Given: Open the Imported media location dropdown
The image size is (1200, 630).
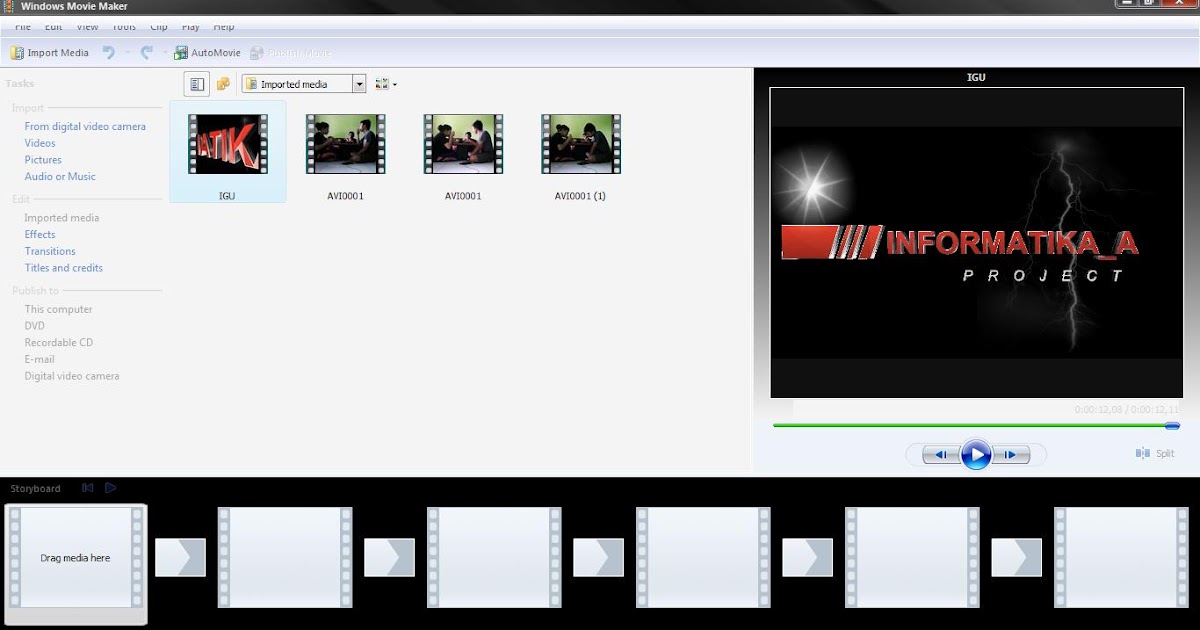Looking at the screenshot, I should click(x=304, y=84).
